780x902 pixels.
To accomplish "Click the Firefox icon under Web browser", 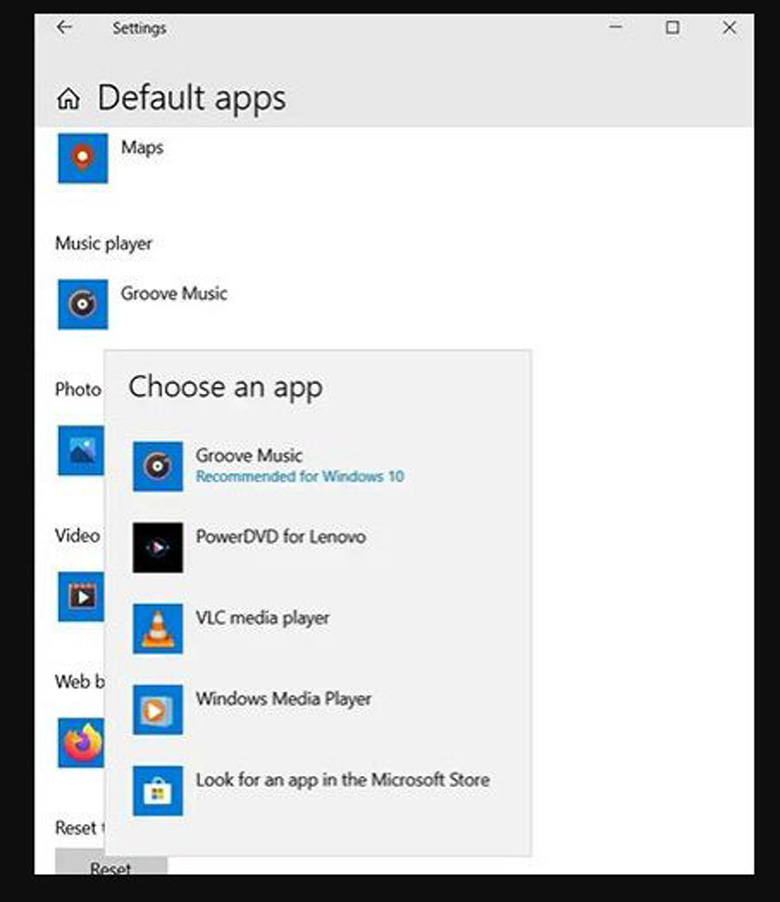I will coord(81,743).
